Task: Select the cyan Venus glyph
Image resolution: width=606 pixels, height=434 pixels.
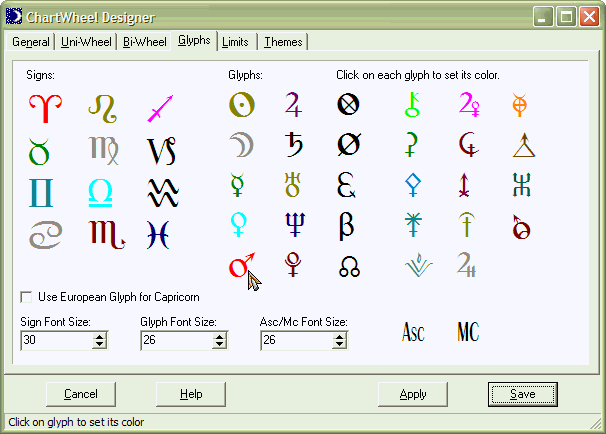Action: click(238, 224)
